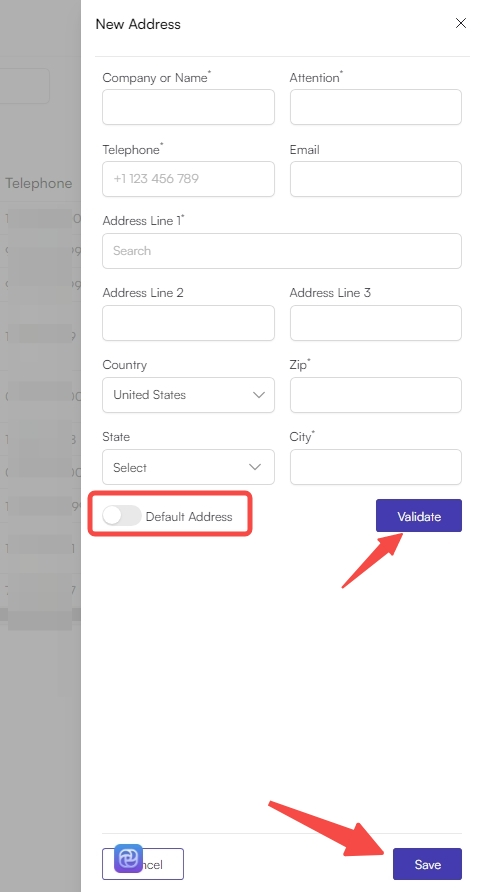Viewport: 483px width, 892px height.
Task: Click the Address Line 1 search box
Action: (x=282, y=251)
